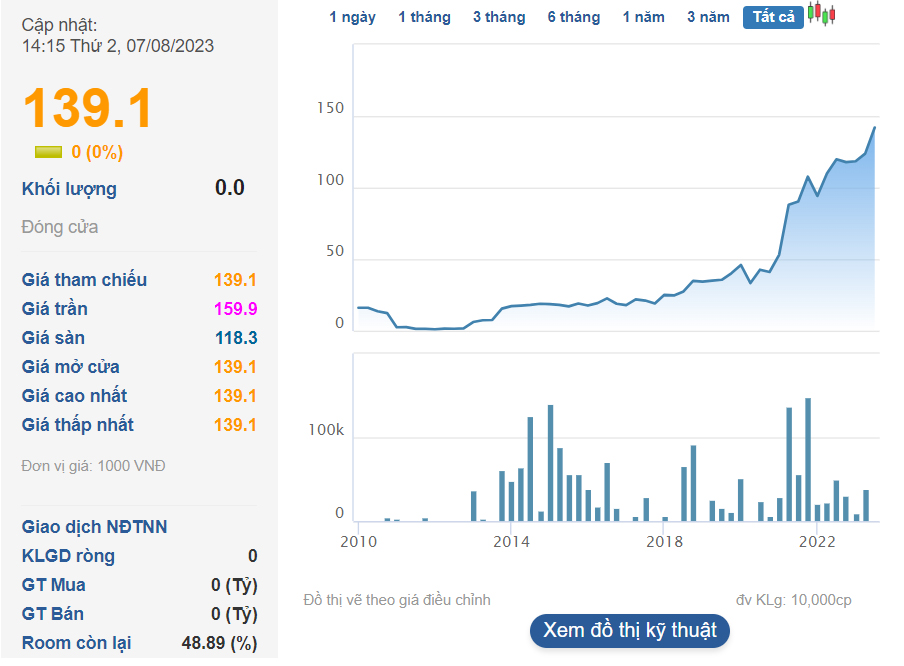The width and height of the screenshot is (904, 666).
Task: Switch to the 6 tháng range
Action: coord(574,17)
